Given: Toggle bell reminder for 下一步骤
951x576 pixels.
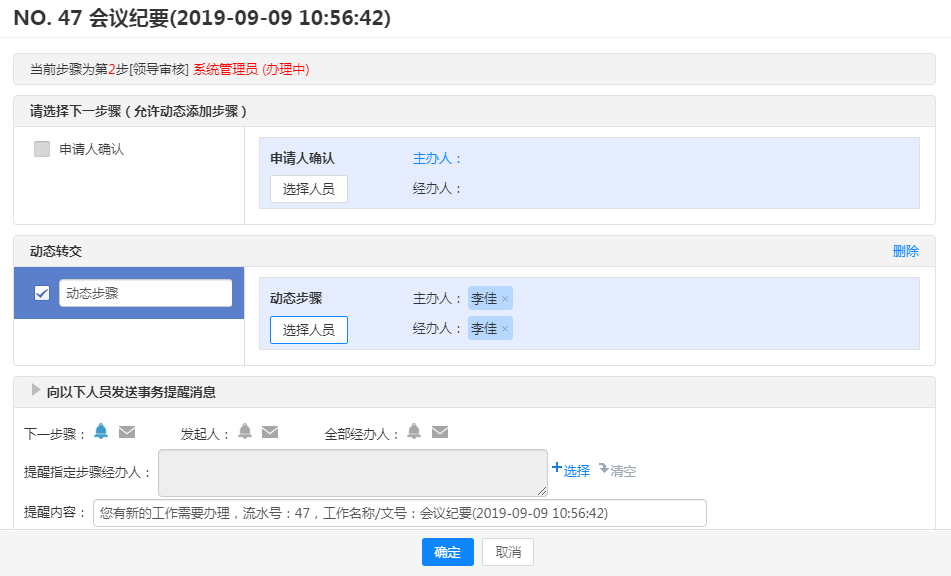Looking at the screenshot, I should [100, 432].
